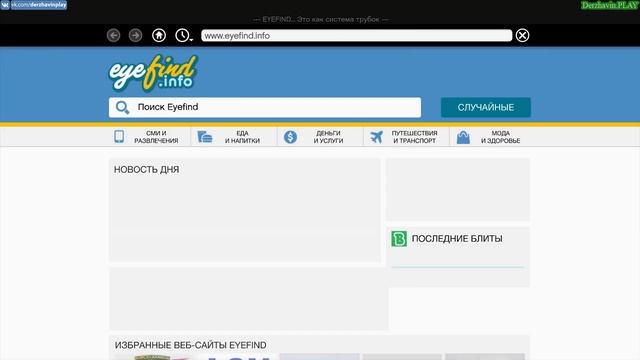The height and width of the screenshot is (360, 640).
Task: Click the dollar coin icon
Action: coord(290,137)
